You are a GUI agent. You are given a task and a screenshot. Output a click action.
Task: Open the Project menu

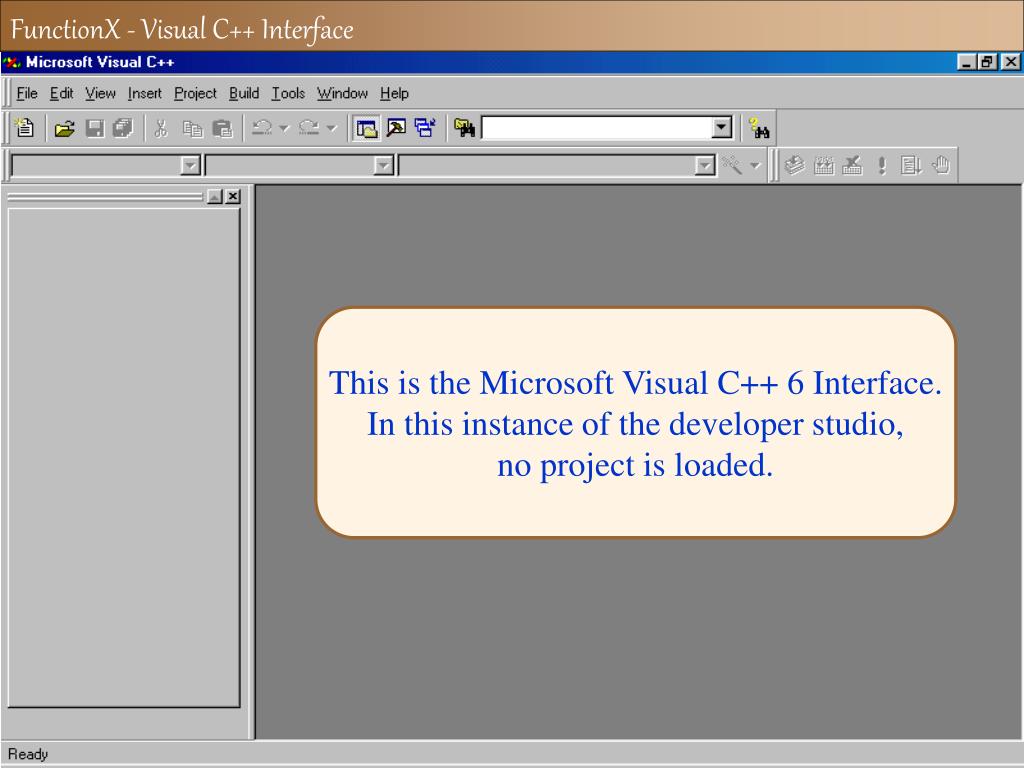click(195, 93)
